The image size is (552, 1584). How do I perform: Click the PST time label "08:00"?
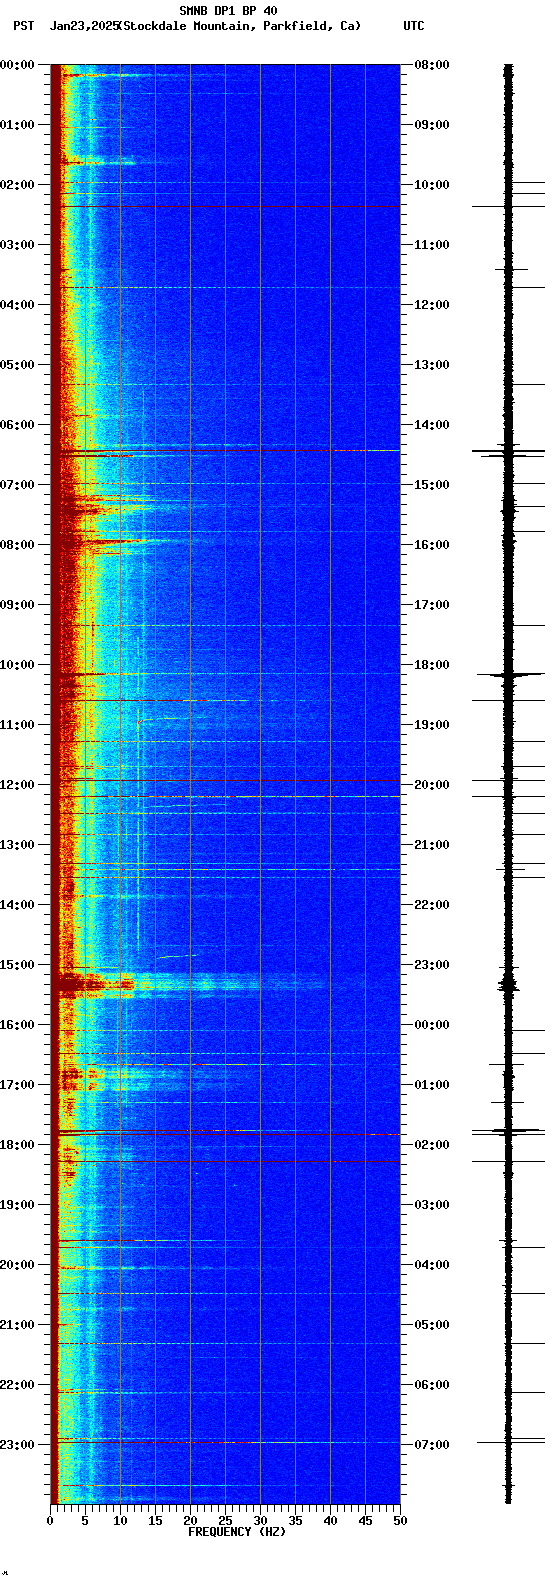click(x=18, y=544)
